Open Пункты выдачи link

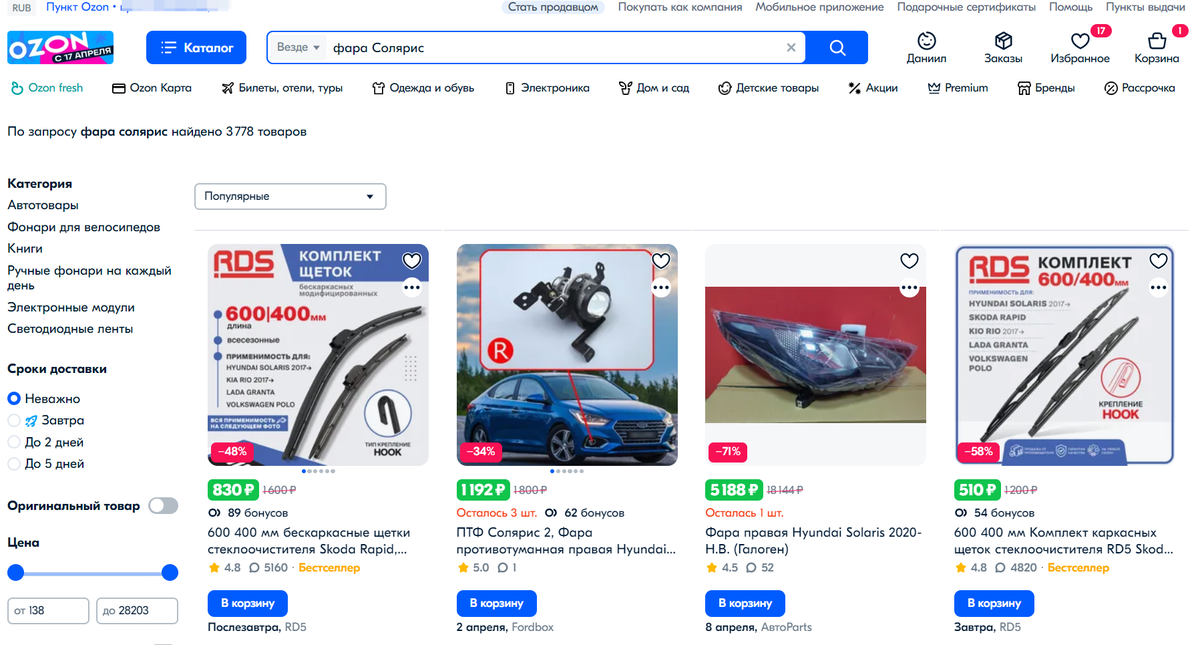1145,7
